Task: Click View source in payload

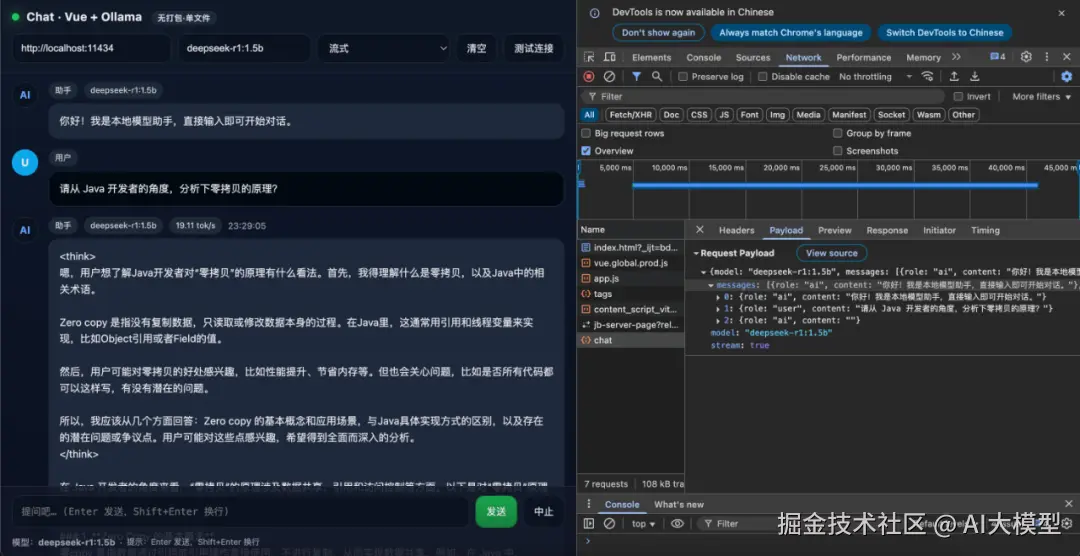Action: pyautogui.click(x=831, y=253)
